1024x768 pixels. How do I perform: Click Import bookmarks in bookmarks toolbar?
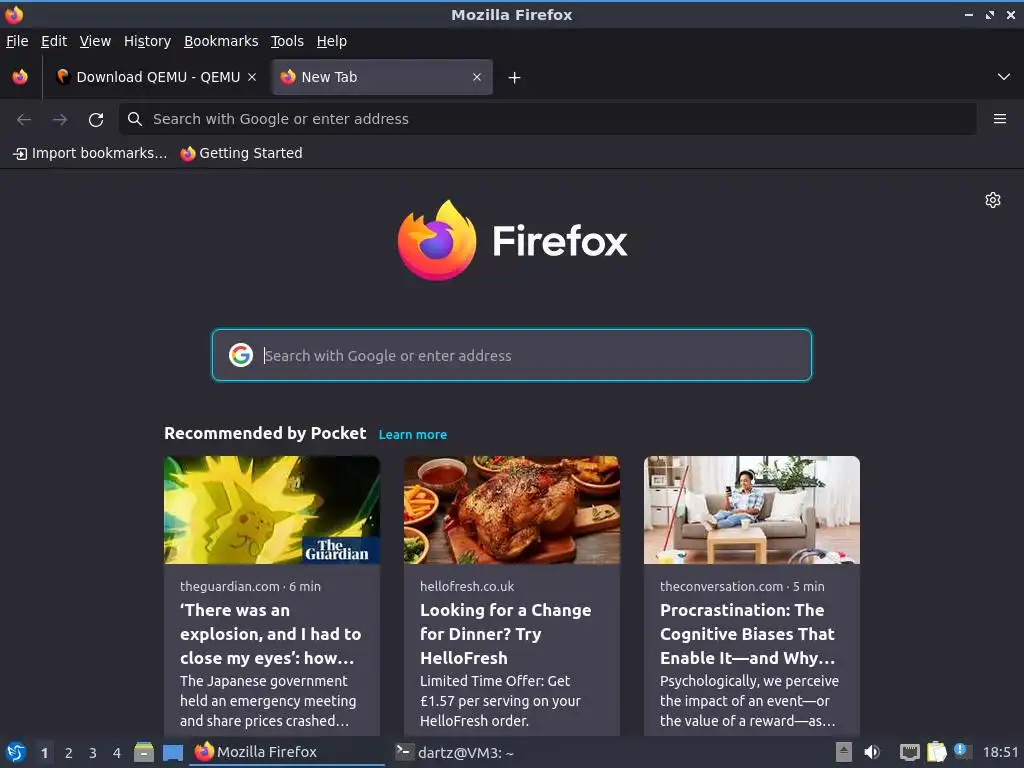pos(90,153)
